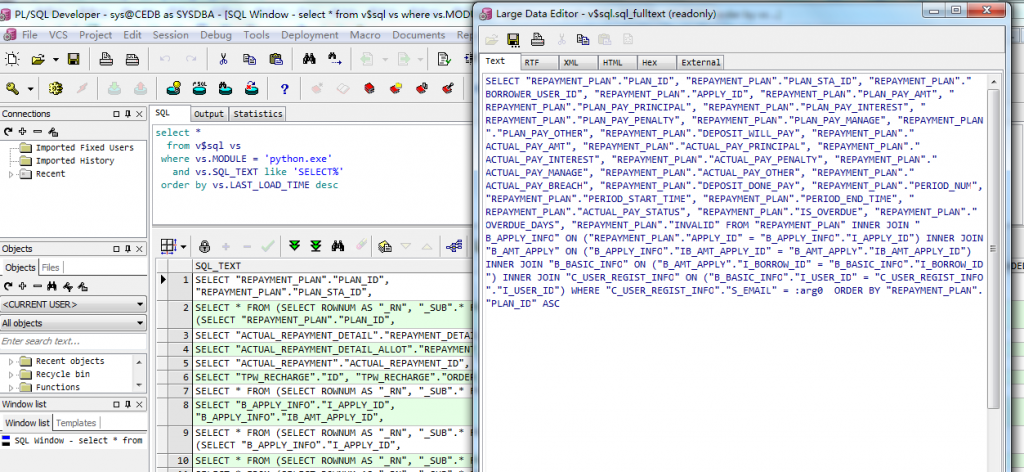Click the binoculars Find icon in main toolbar

[x=310, y=60]
